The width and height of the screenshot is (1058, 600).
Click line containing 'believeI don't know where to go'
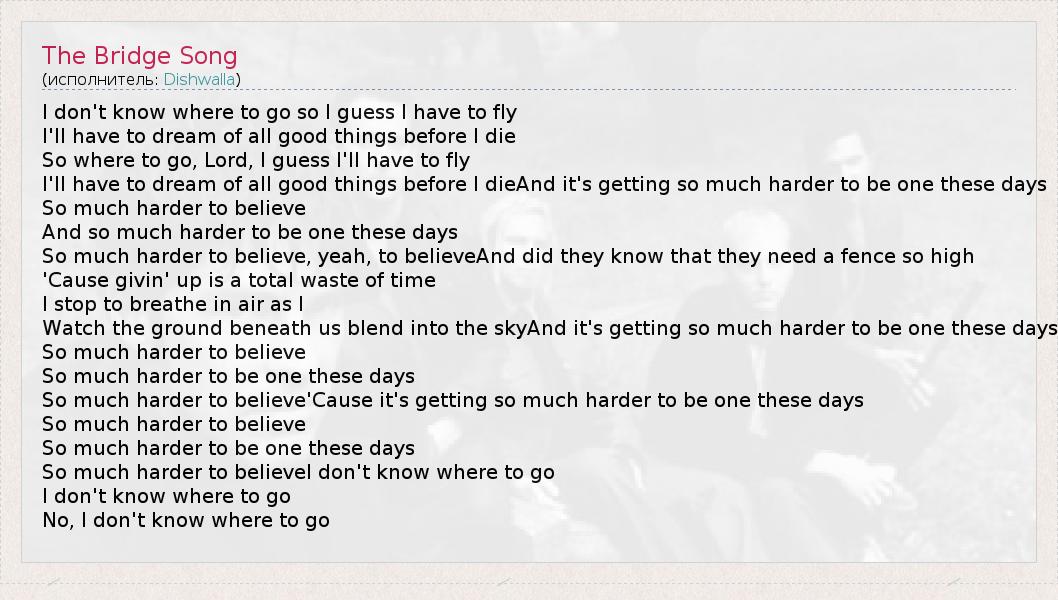tap(298, 472)
